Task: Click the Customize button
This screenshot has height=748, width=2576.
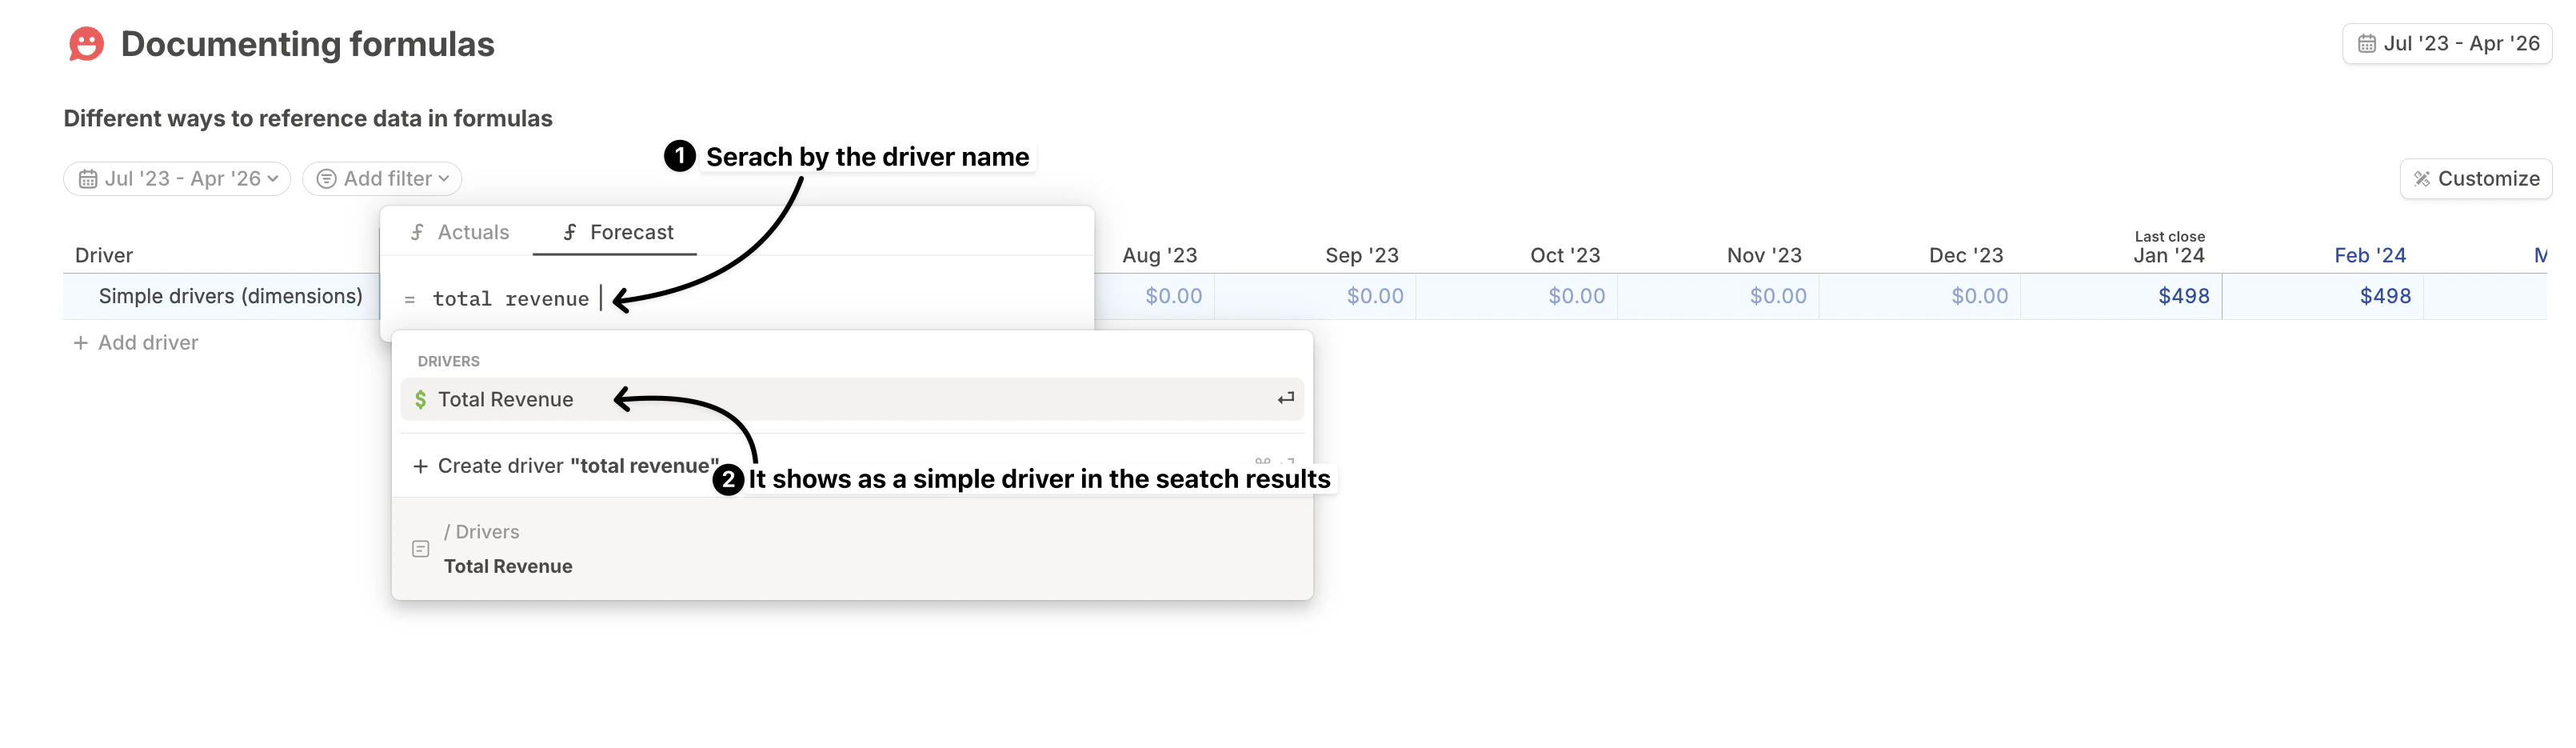Action: [x=2476, y=179]
